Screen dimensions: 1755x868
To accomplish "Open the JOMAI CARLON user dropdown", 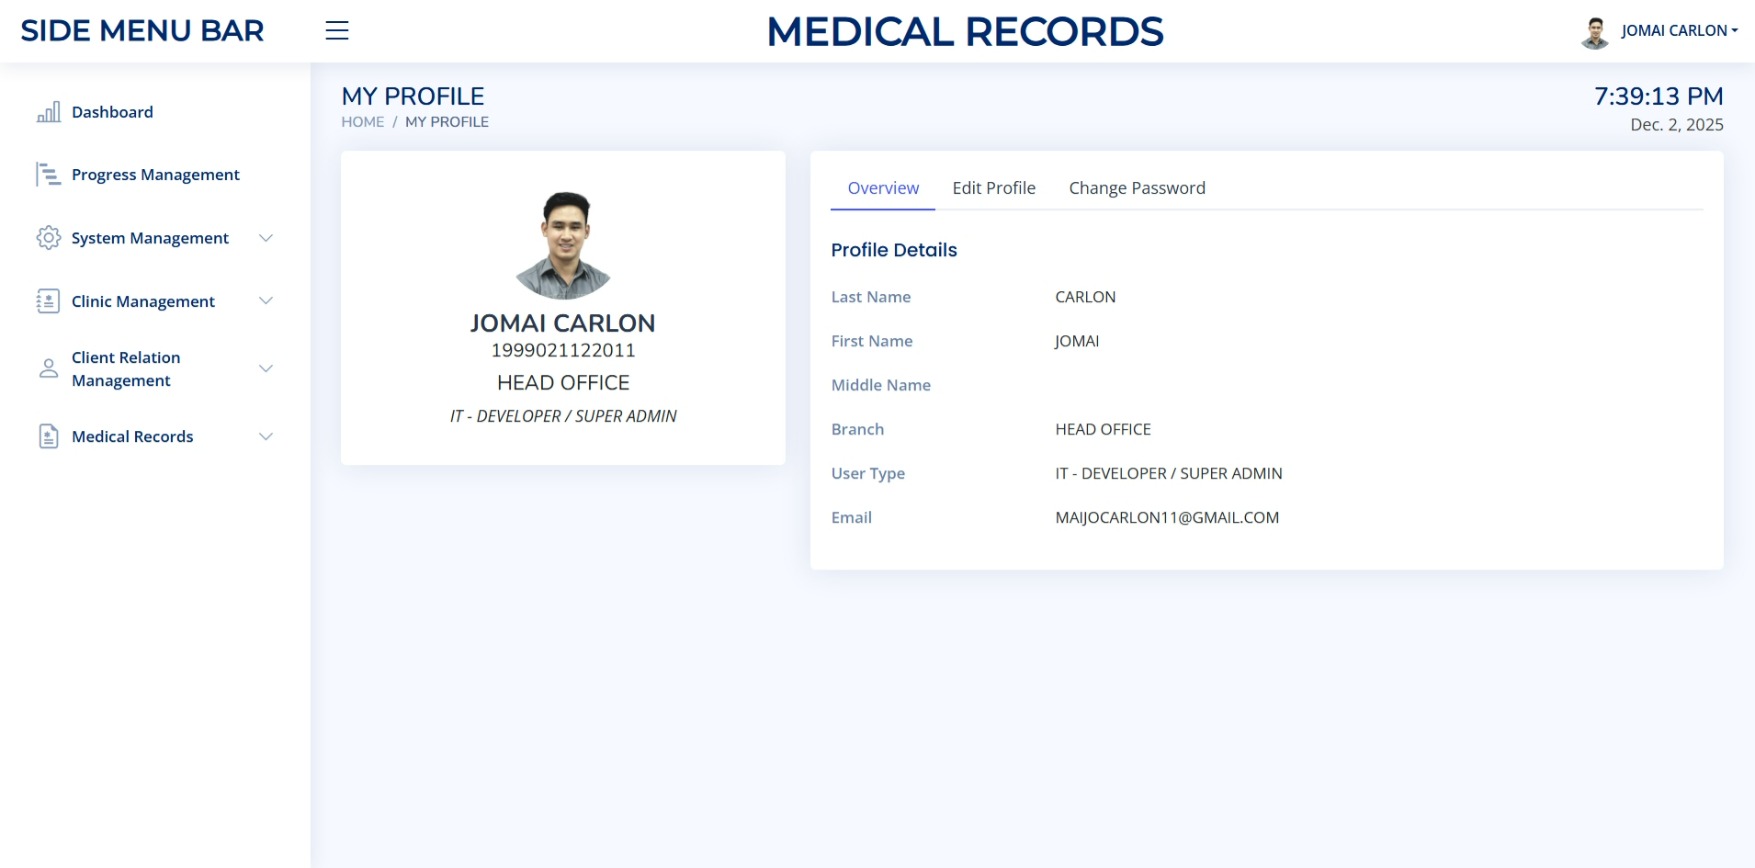I will click(x=1678, y=31).
